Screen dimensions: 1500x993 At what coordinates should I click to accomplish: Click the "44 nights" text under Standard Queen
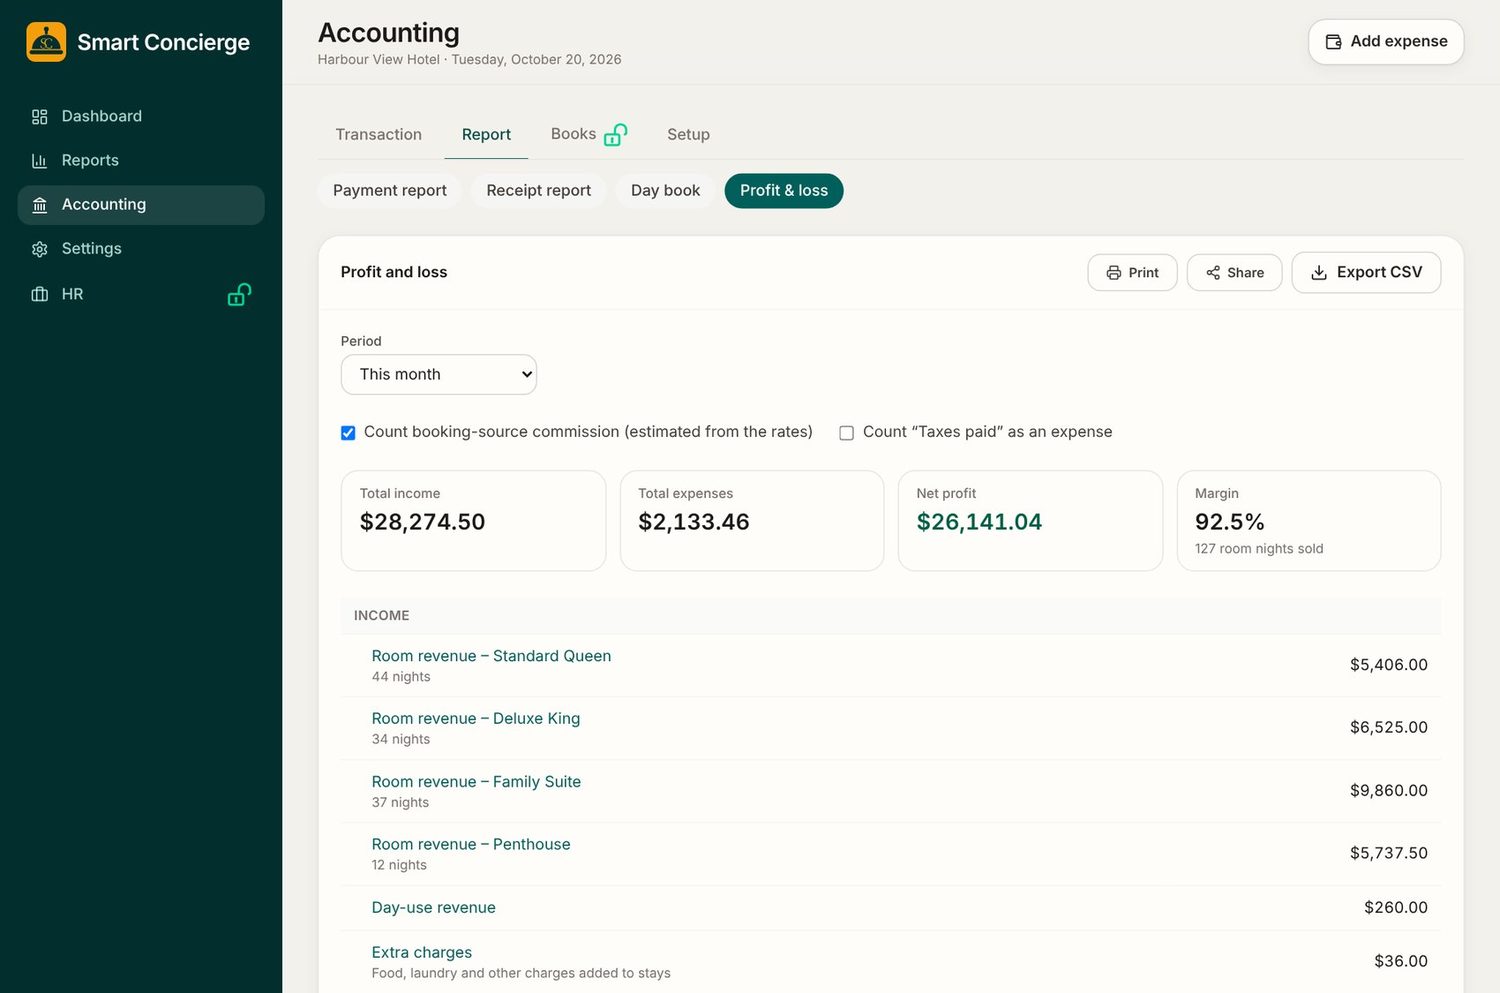click(401, 677)
